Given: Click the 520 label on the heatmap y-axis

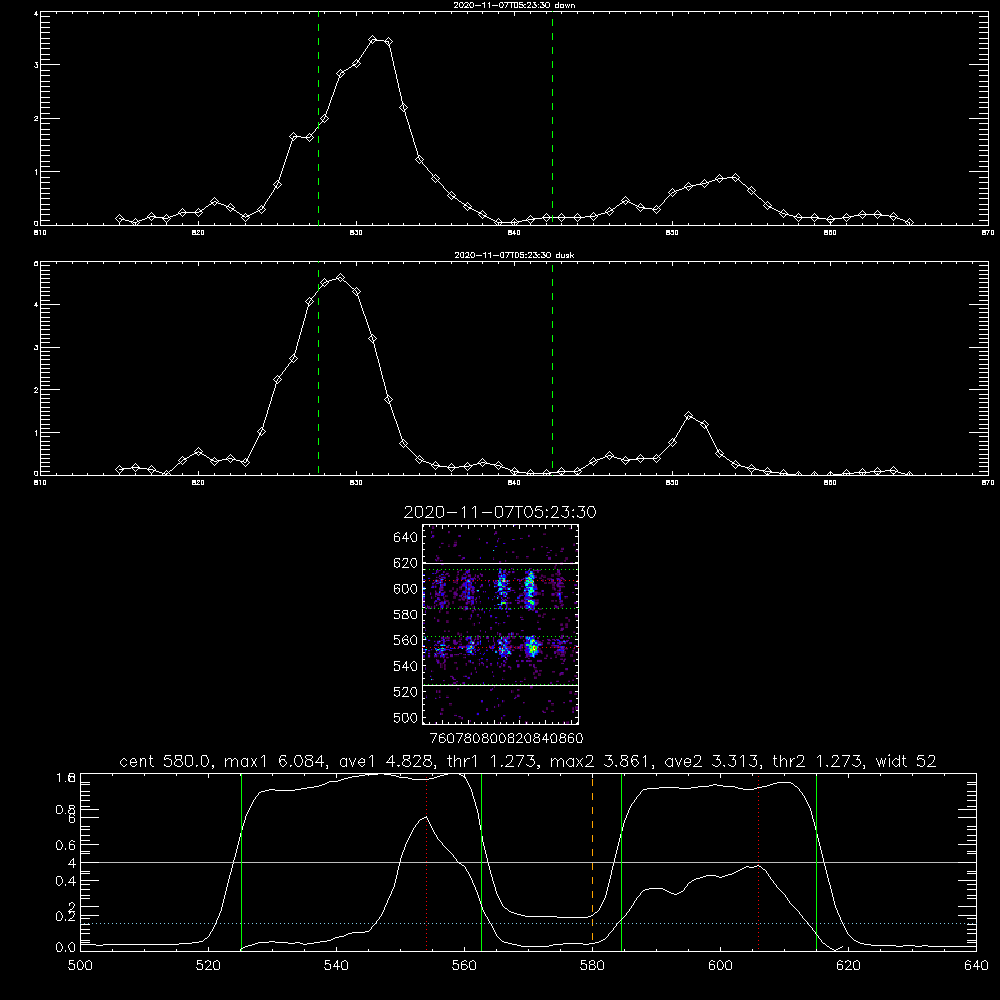Looking at the screenshot, I should tap(405, 692).
